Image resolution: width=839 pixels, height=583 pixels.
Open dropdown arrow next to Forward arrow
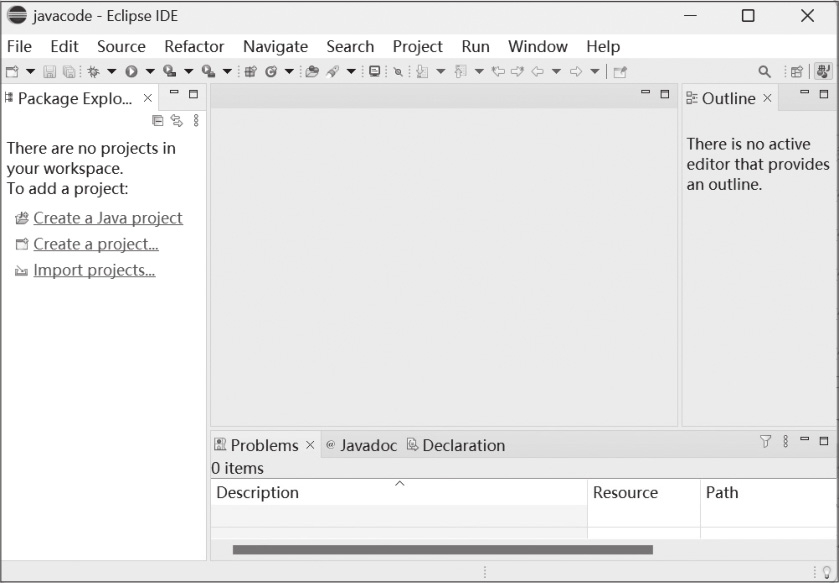594,71
